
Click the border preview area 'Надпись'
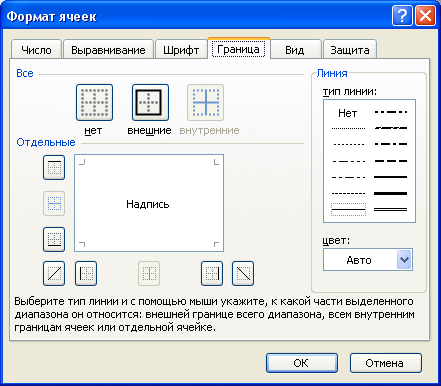149,203
